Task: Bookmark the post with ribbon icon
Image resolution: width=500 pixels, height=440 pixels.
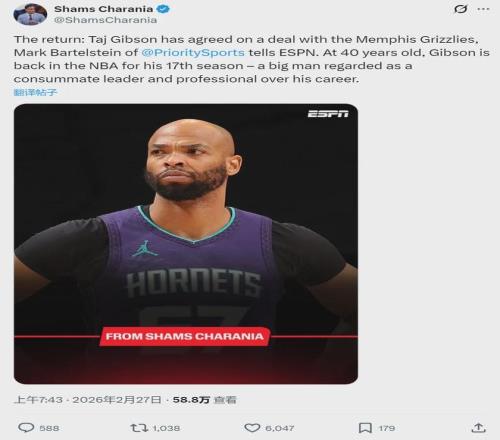Action: click(x=365, y=428)
